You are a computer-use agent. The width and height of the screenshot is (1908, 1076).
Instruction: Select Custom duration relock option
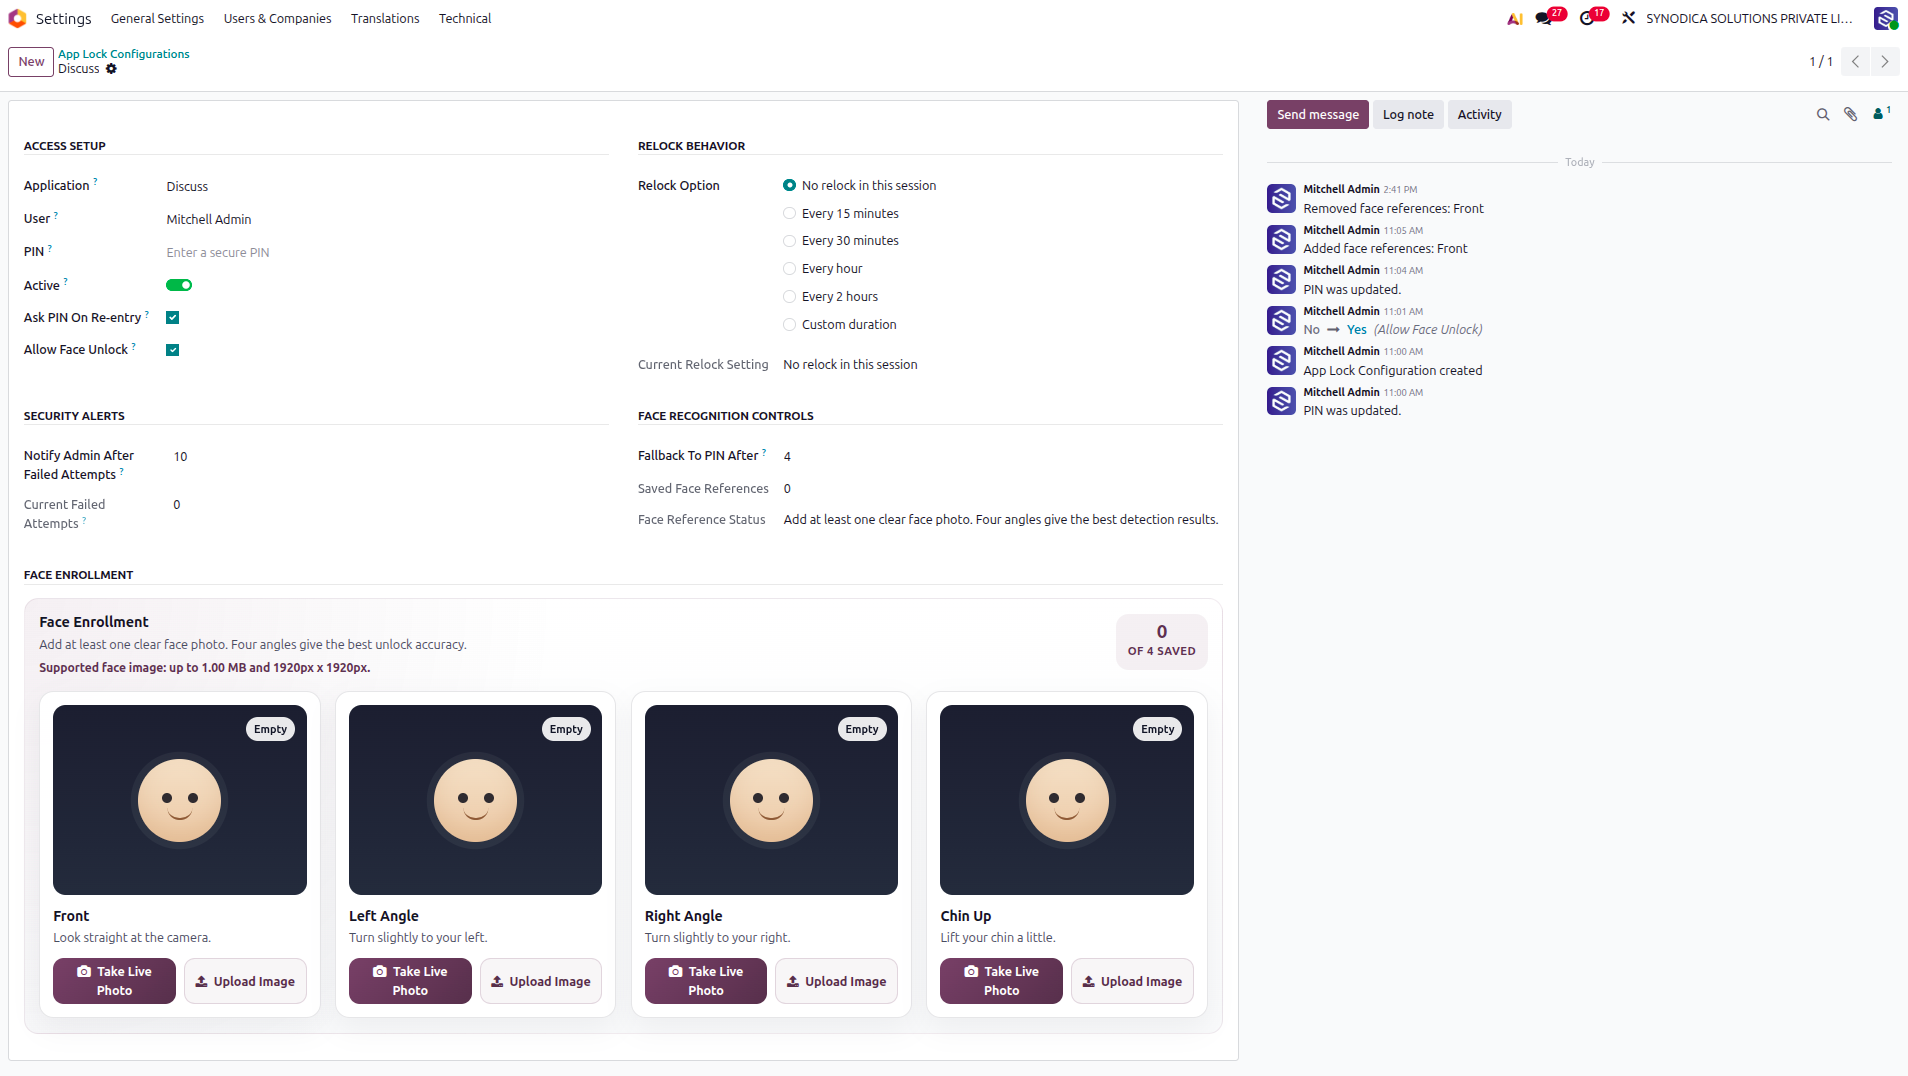(789, 325)
